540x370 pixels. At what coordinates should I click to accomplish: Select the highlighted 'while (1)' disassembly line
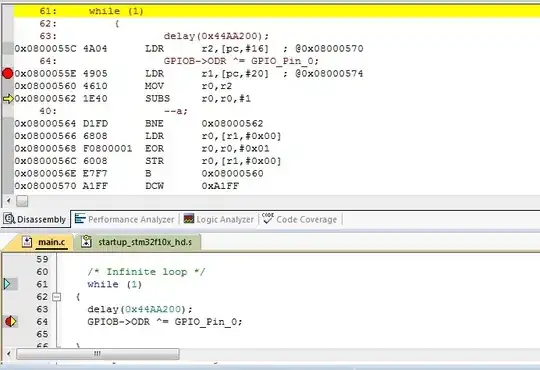pos(277,11)
